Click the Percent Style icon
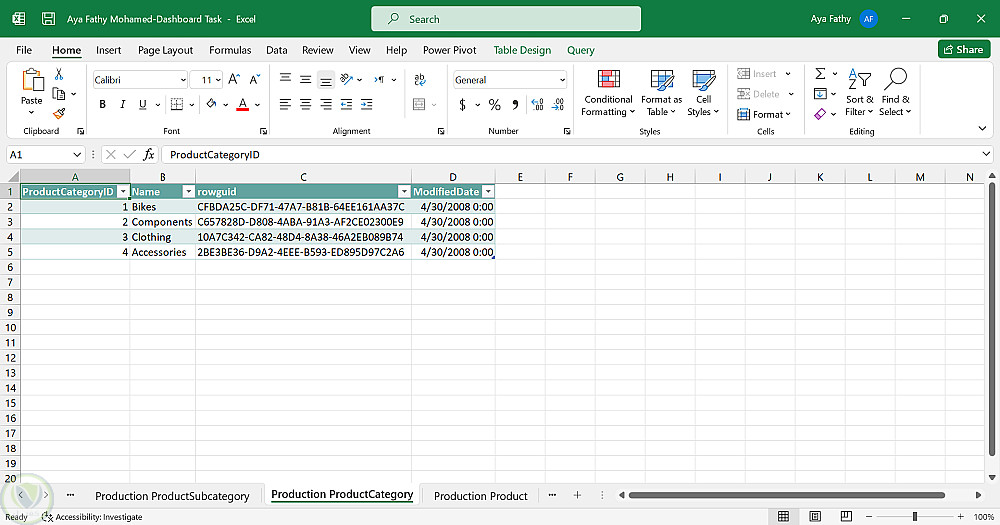Image resolution: width=1000 pixels, height=525 pixels. 494,105
